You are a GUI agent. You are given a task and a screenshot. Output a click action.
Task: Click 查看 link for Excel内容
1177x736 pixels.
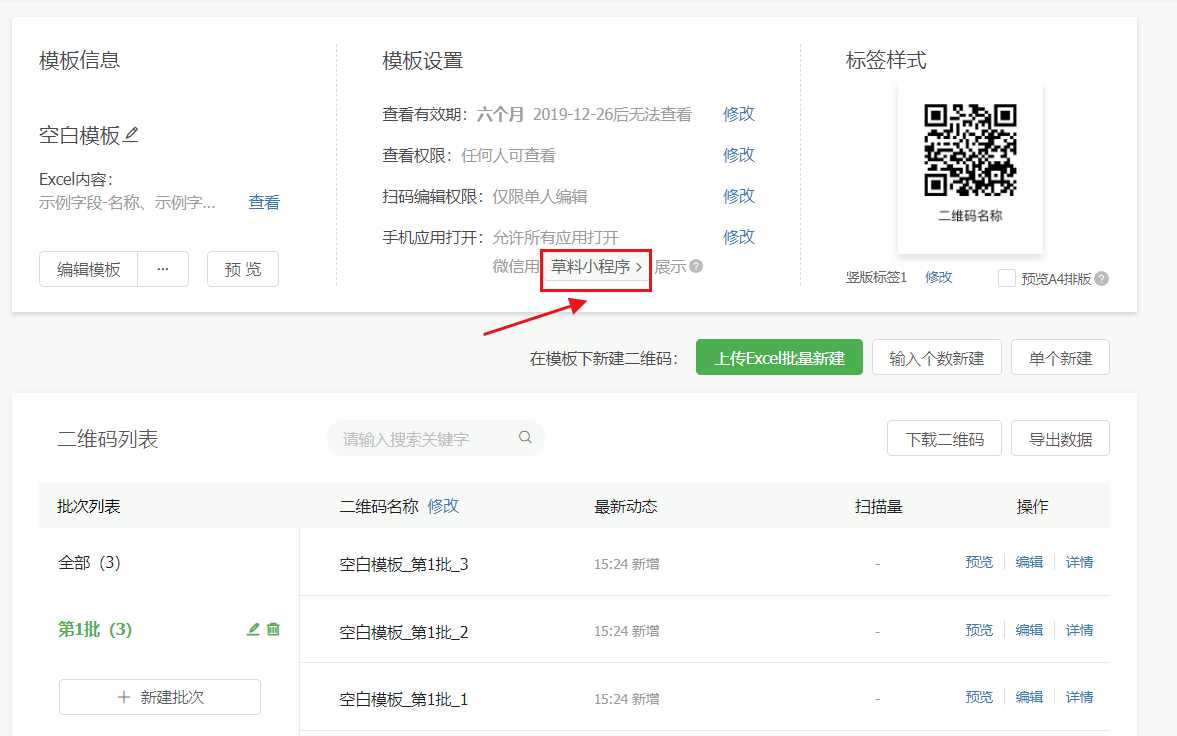pyautogui.click(x=264, y=202)
